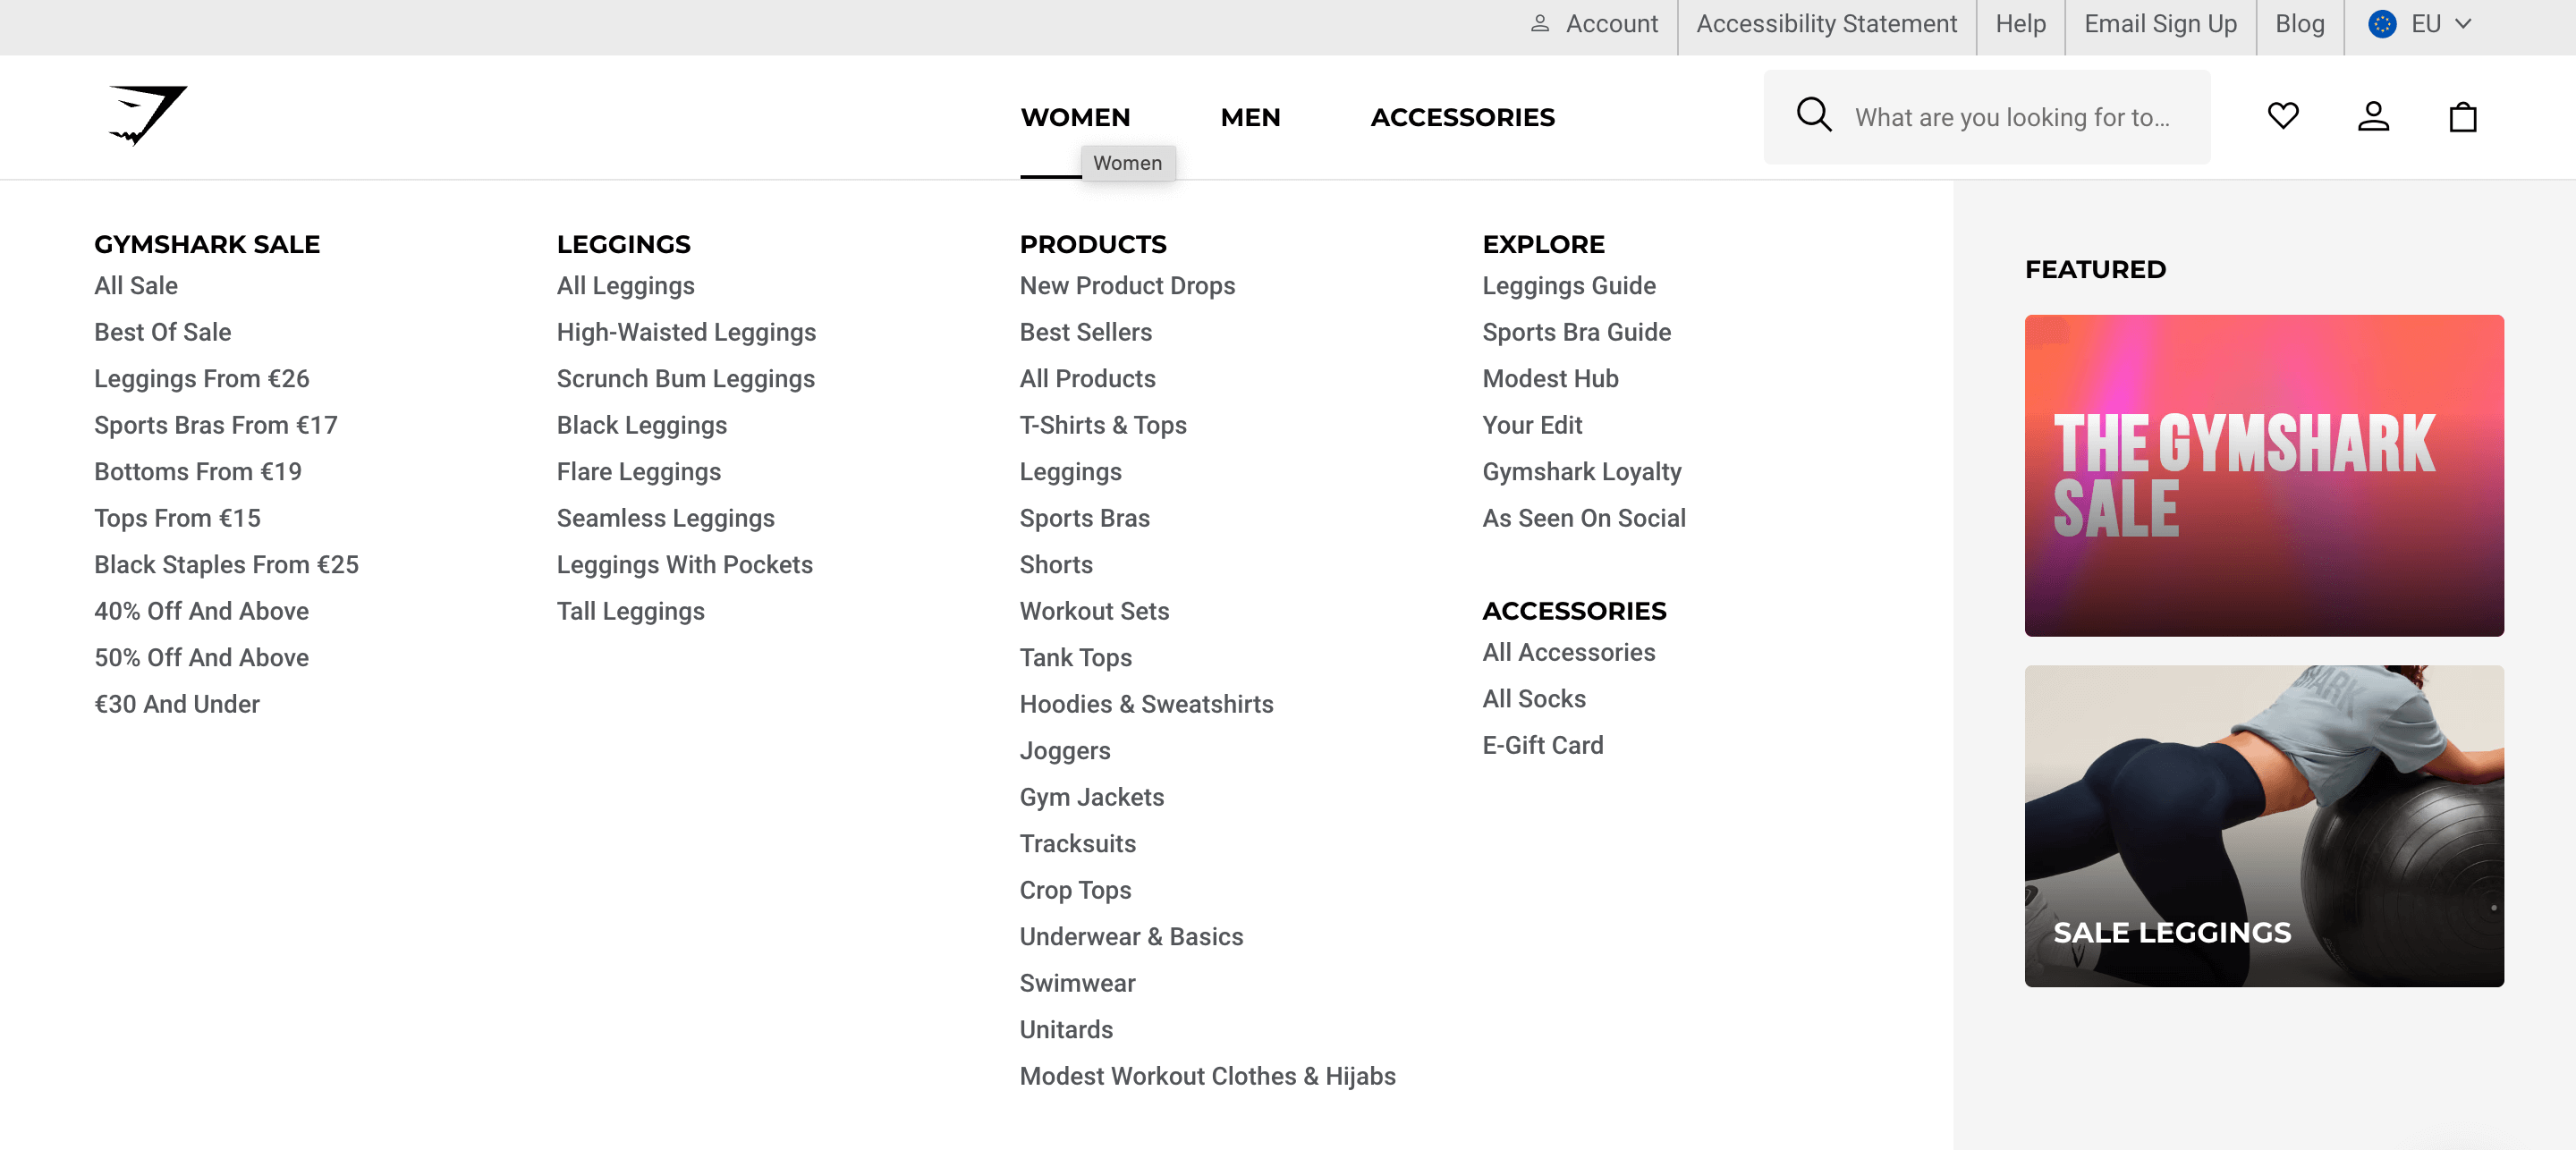Screen dimensions: 2576x1150
Task: Click the Gymshark logo
Action: pyautogui.click(x=146, y=113)
